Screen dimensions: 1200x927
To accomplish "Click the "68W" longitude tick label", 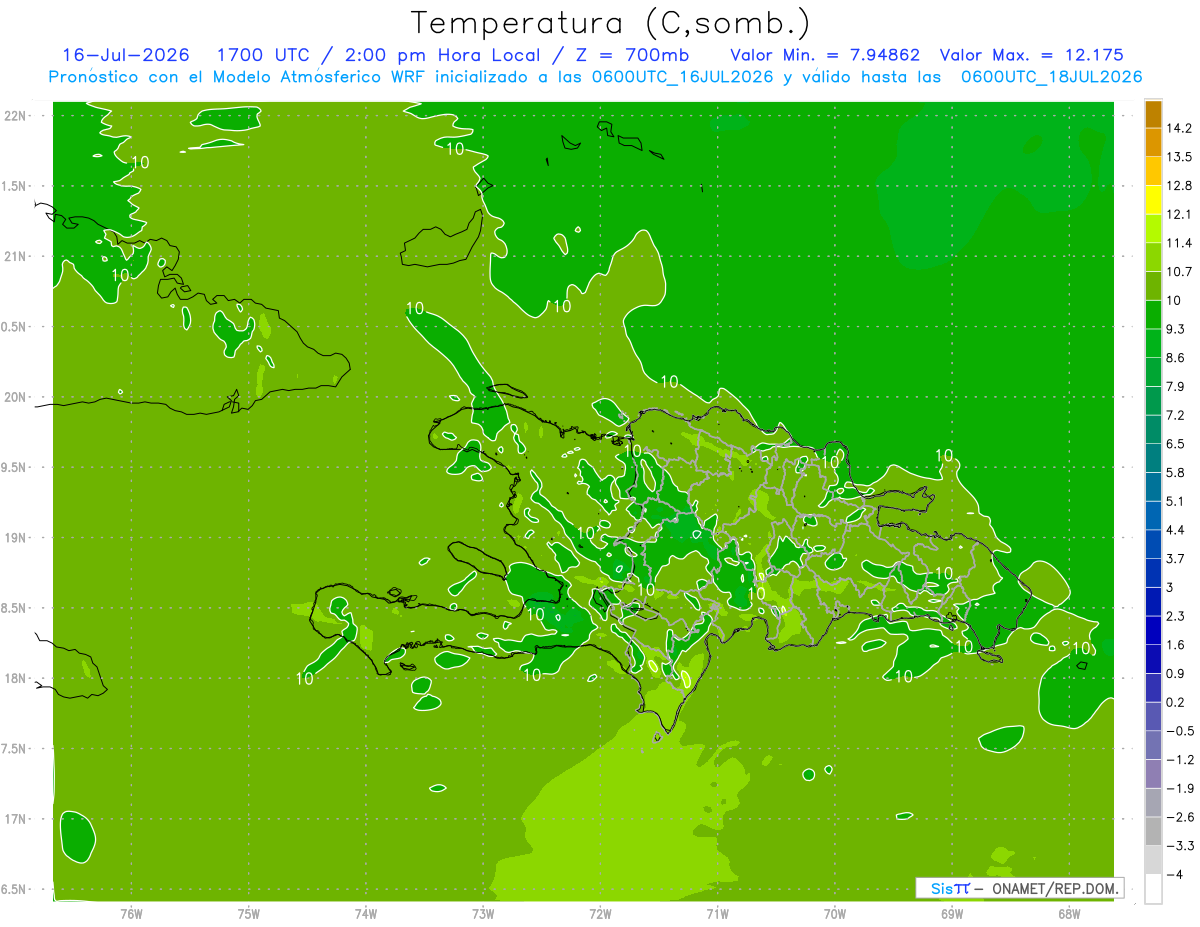I will click(x=1069, y=914).
